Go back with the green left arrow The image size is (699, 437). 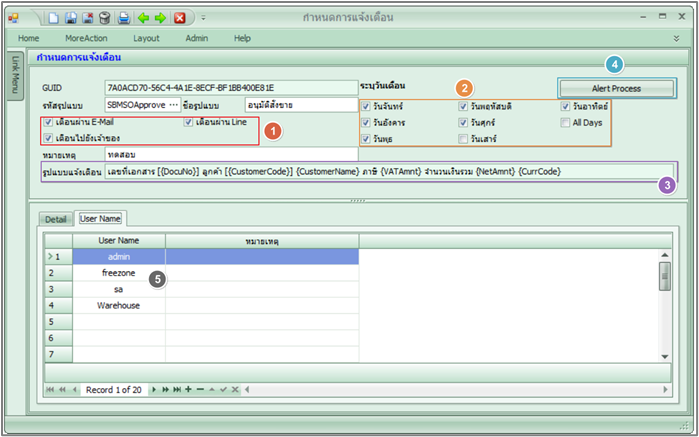143,18
